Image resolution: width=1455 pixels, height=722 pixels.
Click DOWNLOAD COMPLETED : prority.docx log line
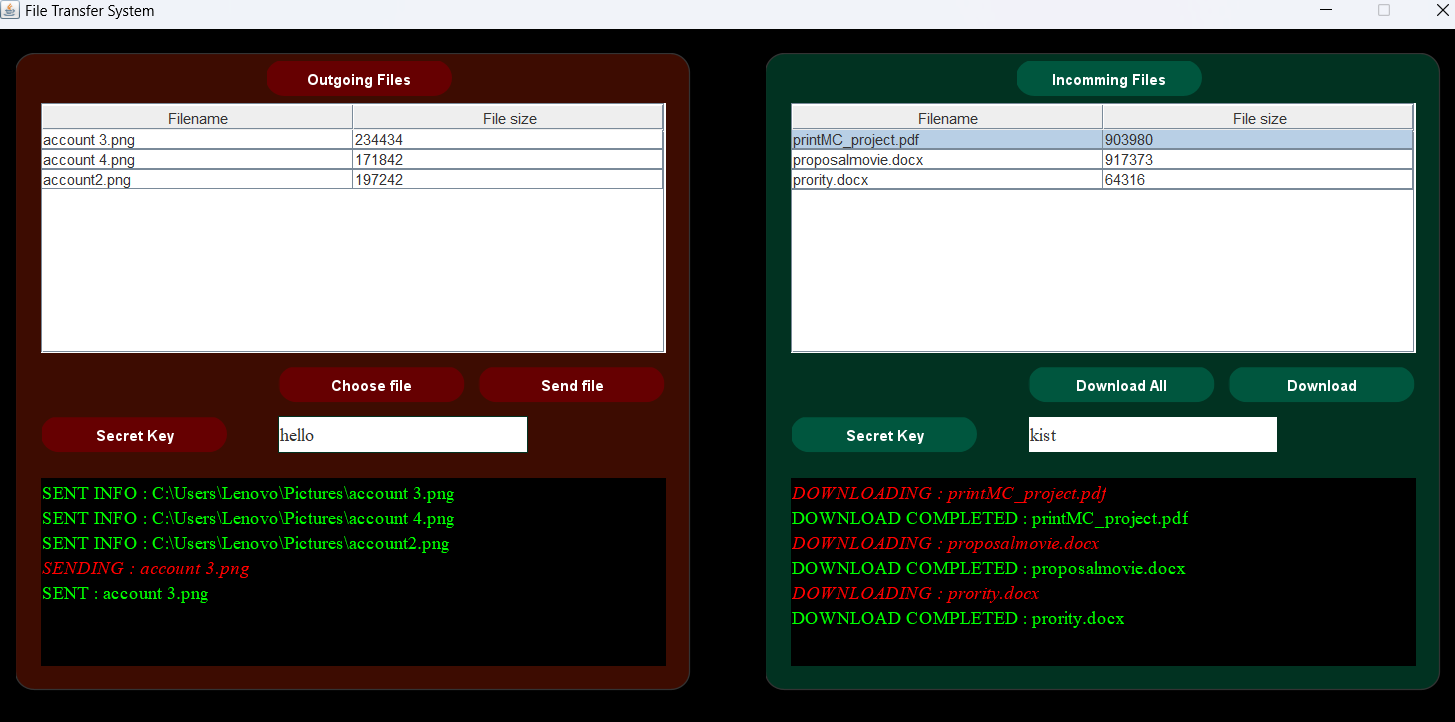958,619
